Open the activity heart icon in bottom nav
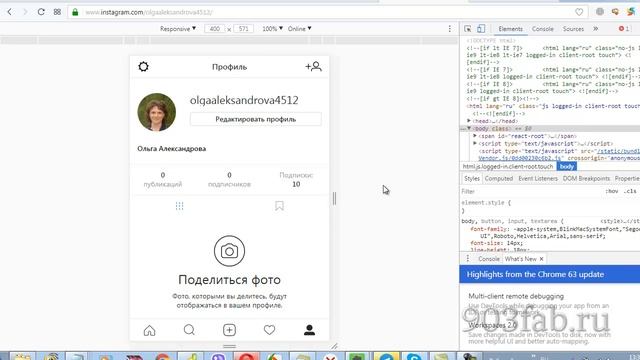 (x=269, y=329)
